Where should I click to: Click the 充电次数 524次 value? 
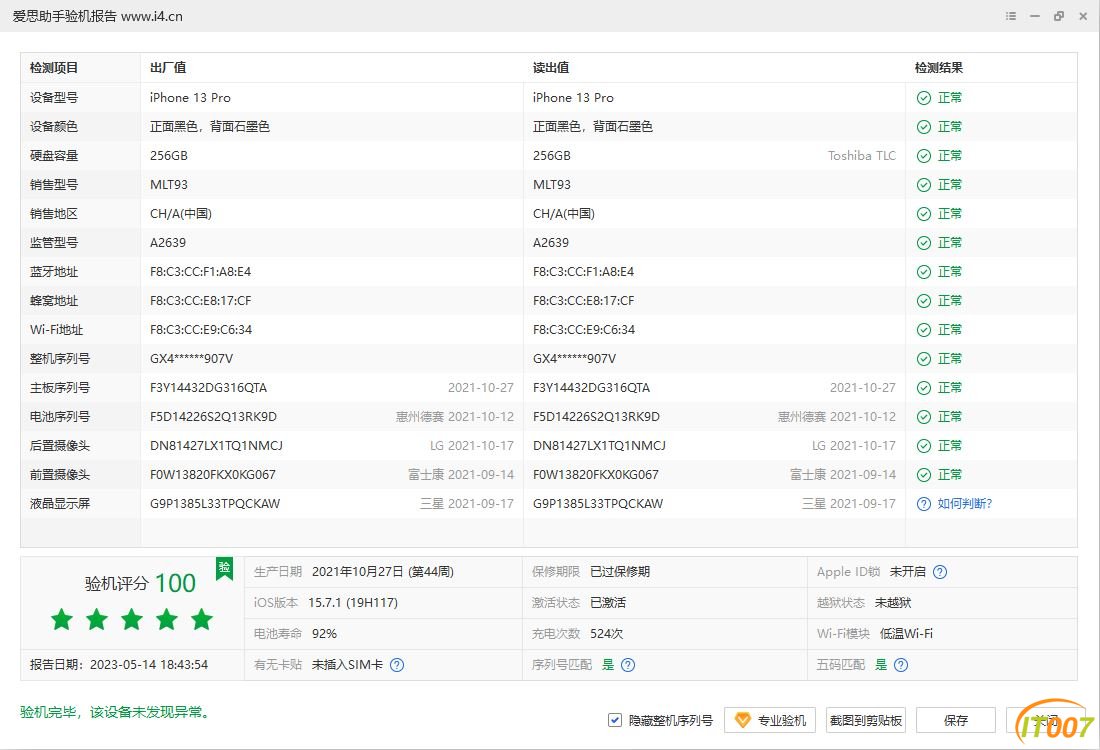[x=607, y=634]
